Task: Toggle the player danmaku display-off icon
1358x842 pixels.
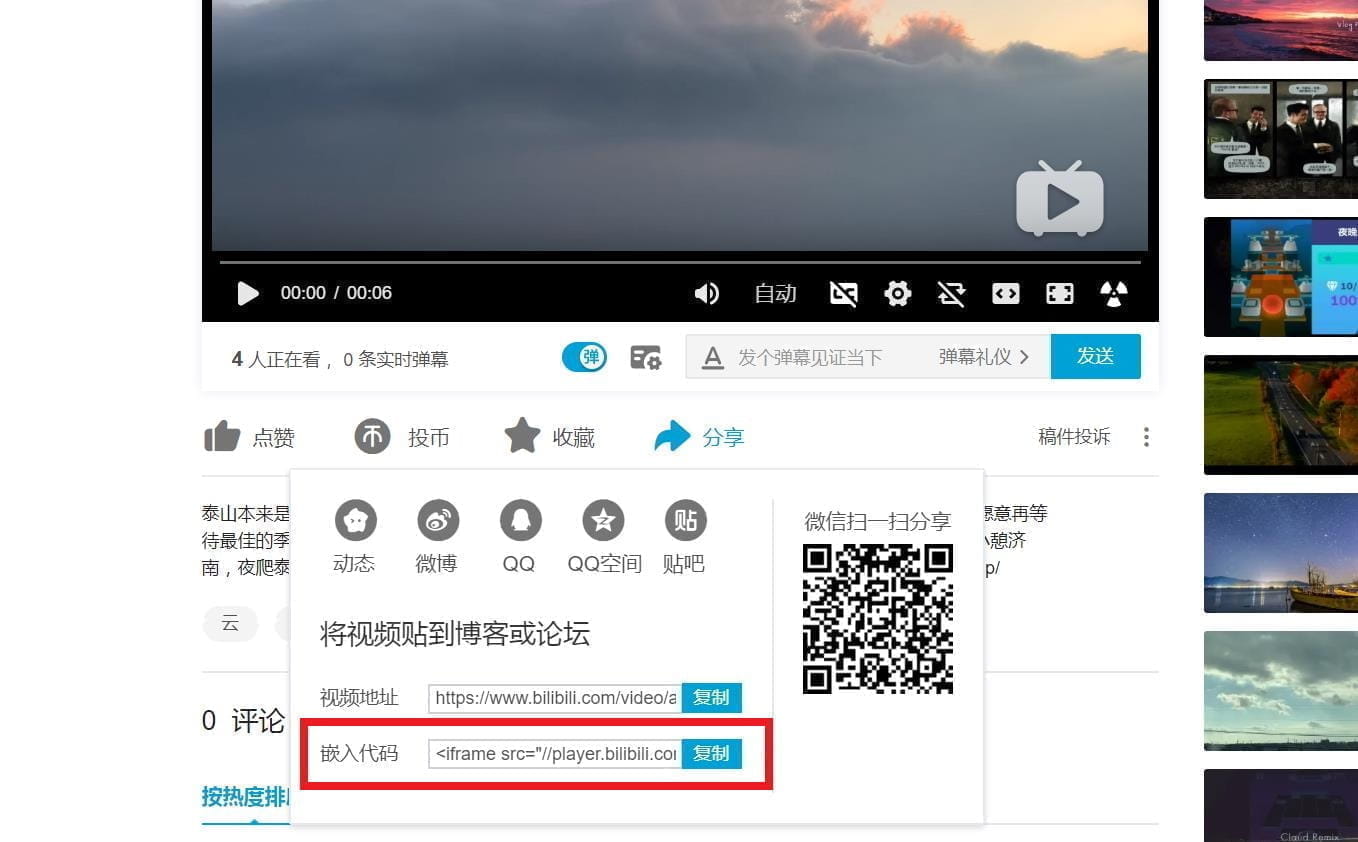Action: point(844,293)
